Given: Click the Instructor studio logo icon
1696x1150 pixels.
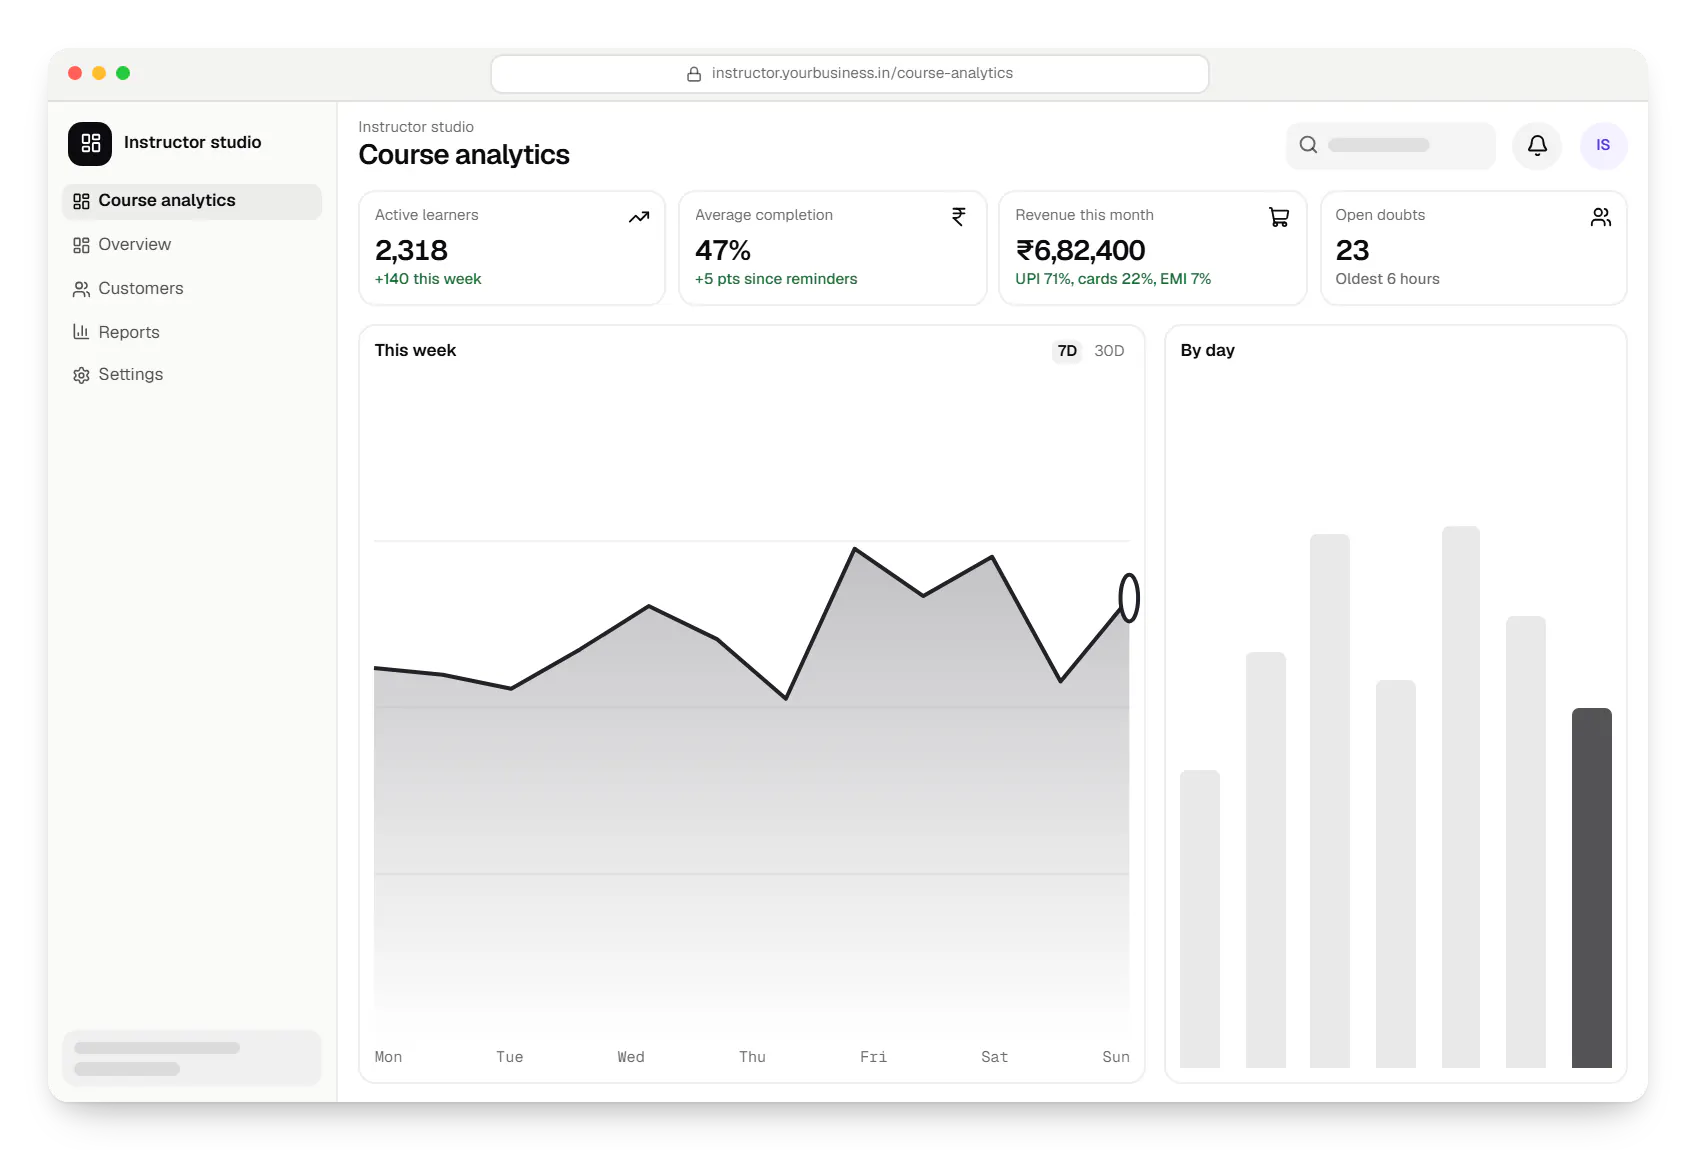Looking at the screenshot, I should coord(90,143).
